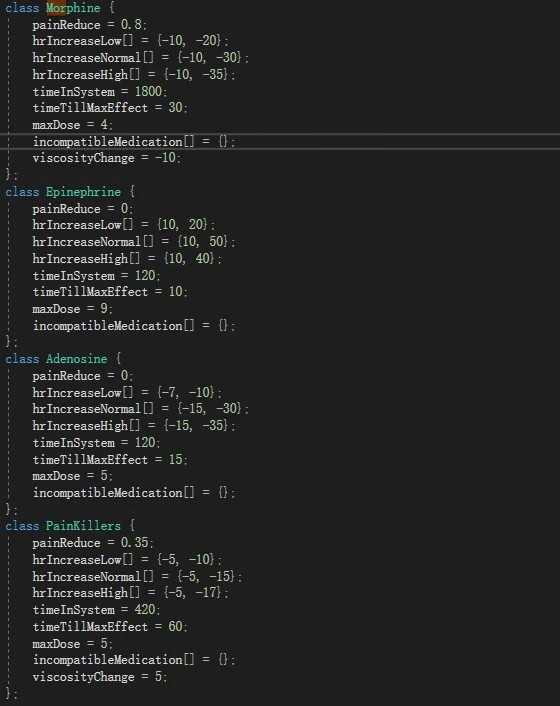Click PainKillers painReduce value 0.35
This screenshot has height=706, width=560.
[x=134, y=543]
